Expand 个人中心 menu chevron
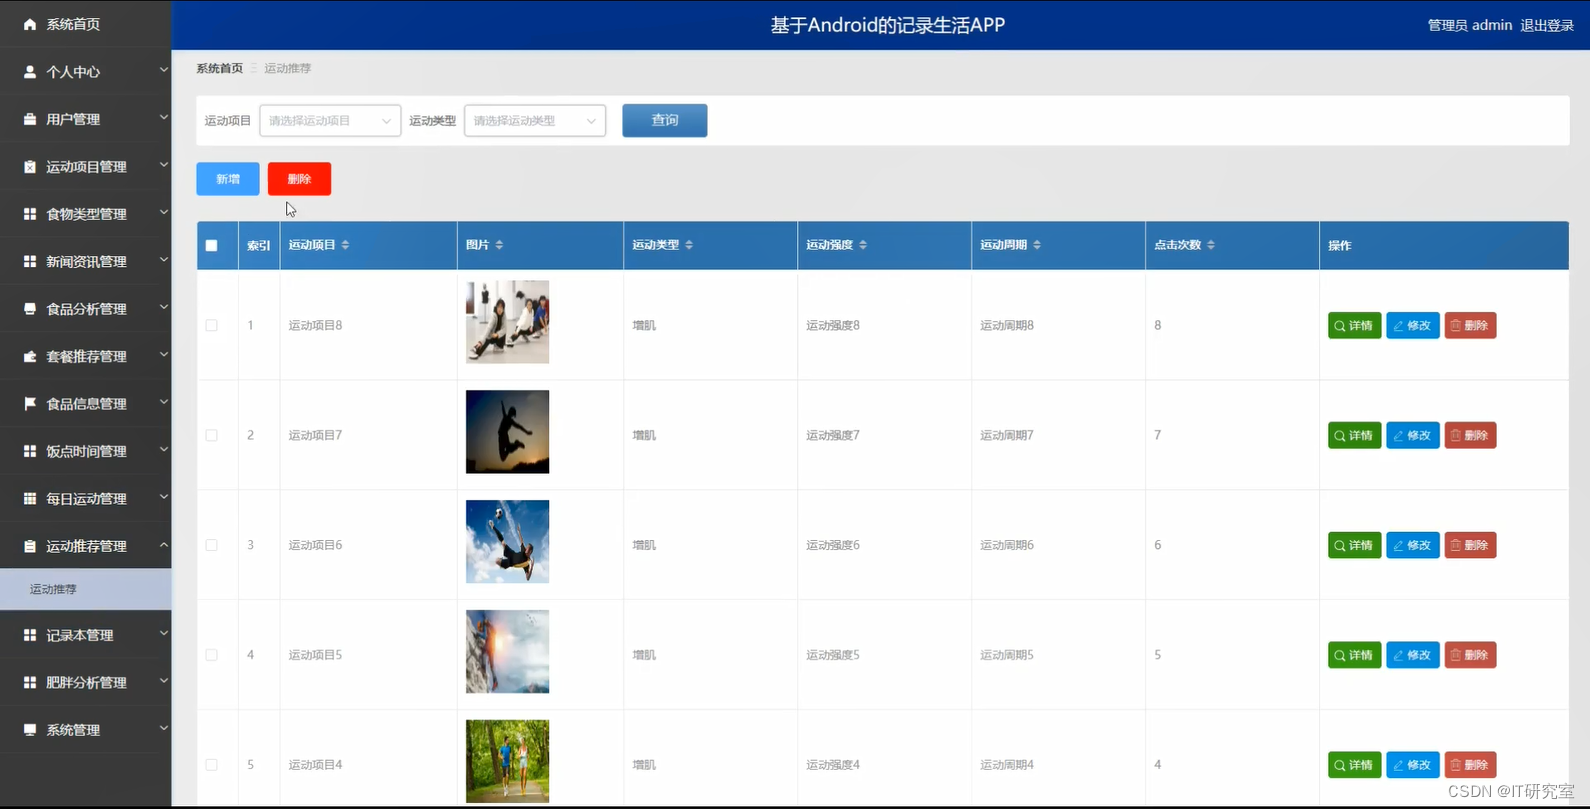 [163, 70]
